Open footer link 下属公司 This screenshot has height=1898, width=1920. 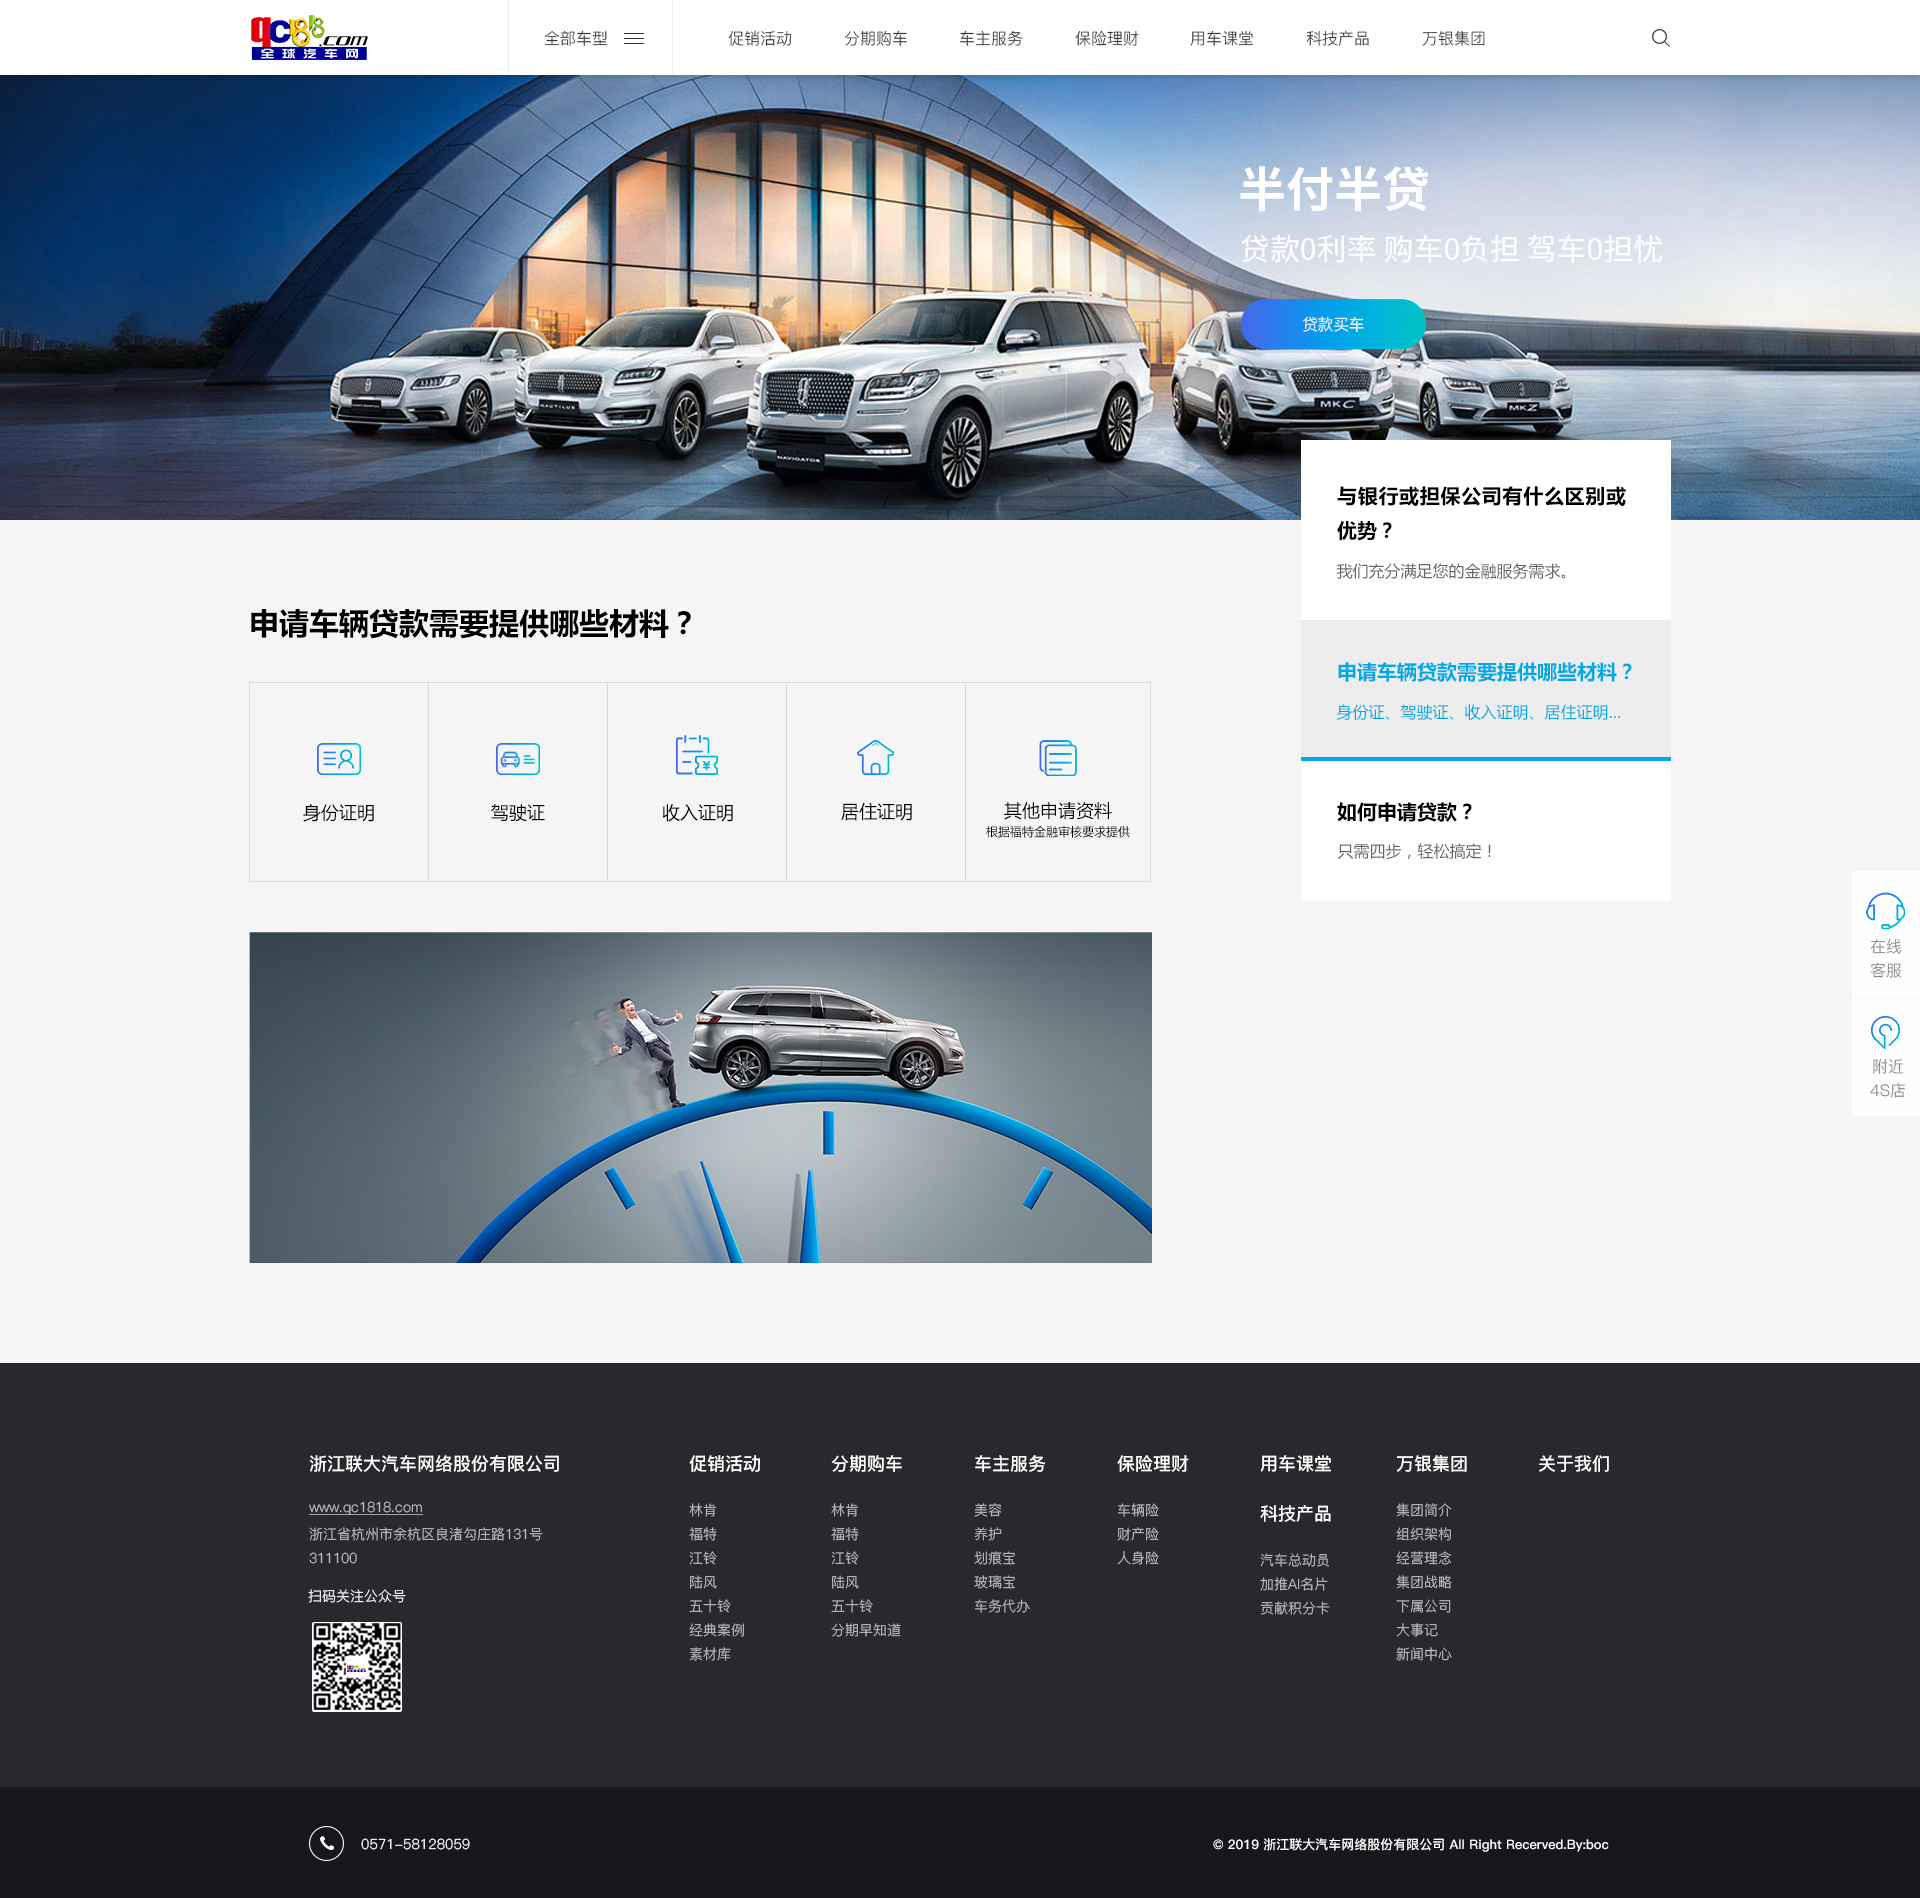click(x=1424, y=1606)
